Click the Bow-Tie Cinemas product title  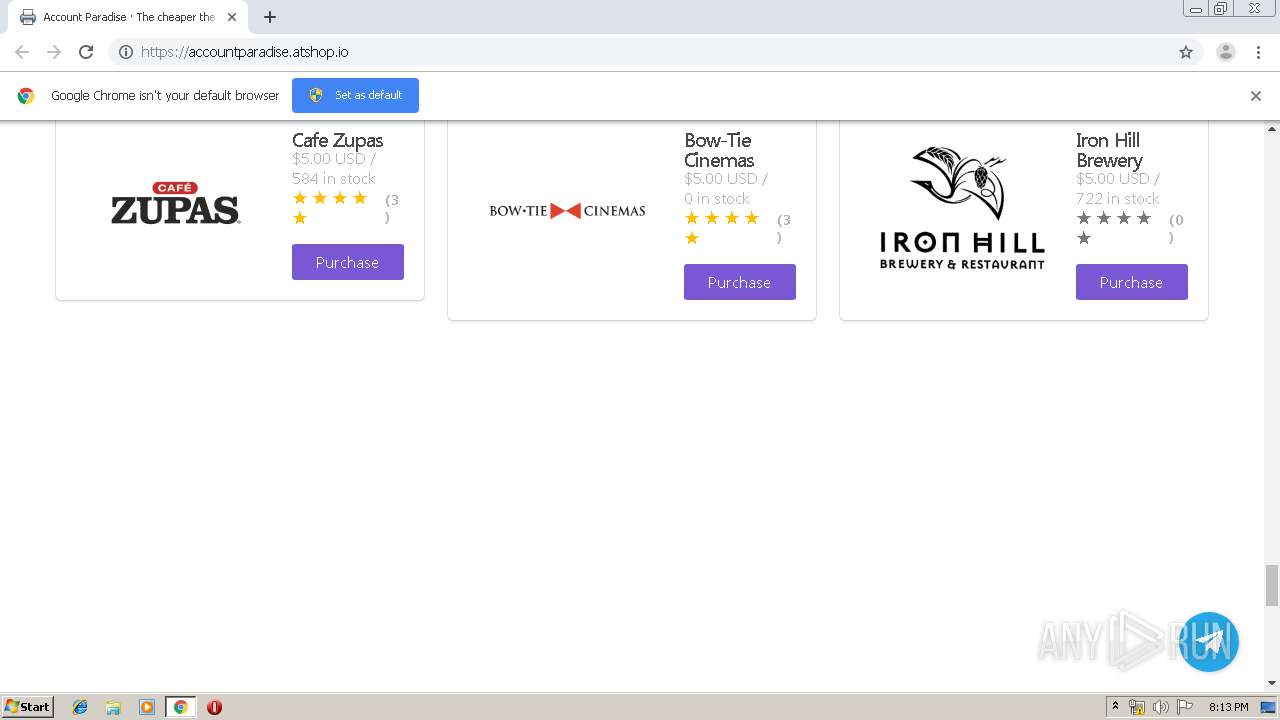pos(719,150)
